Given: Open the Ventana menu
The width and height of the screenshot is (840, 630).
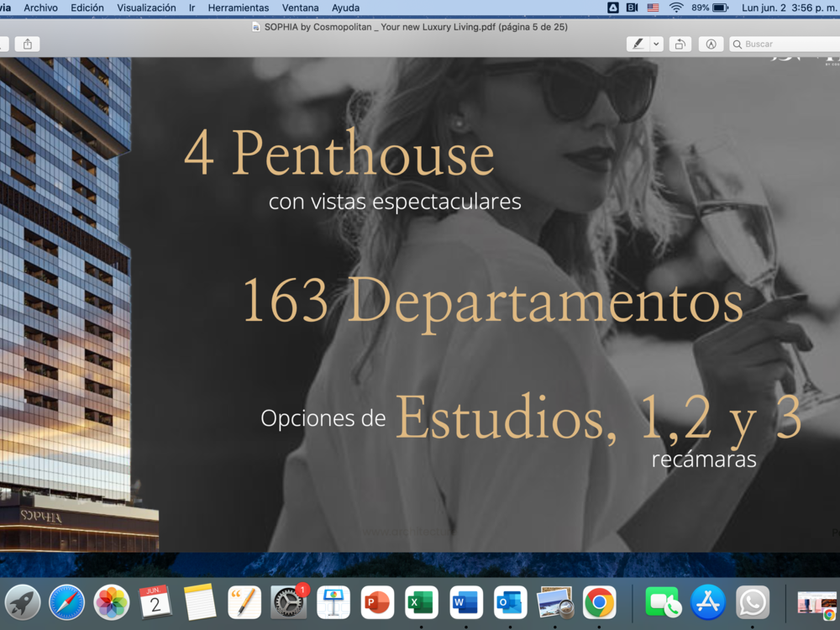Looking at the screenshot, I should pyautogui.click(x=300, y=8).
